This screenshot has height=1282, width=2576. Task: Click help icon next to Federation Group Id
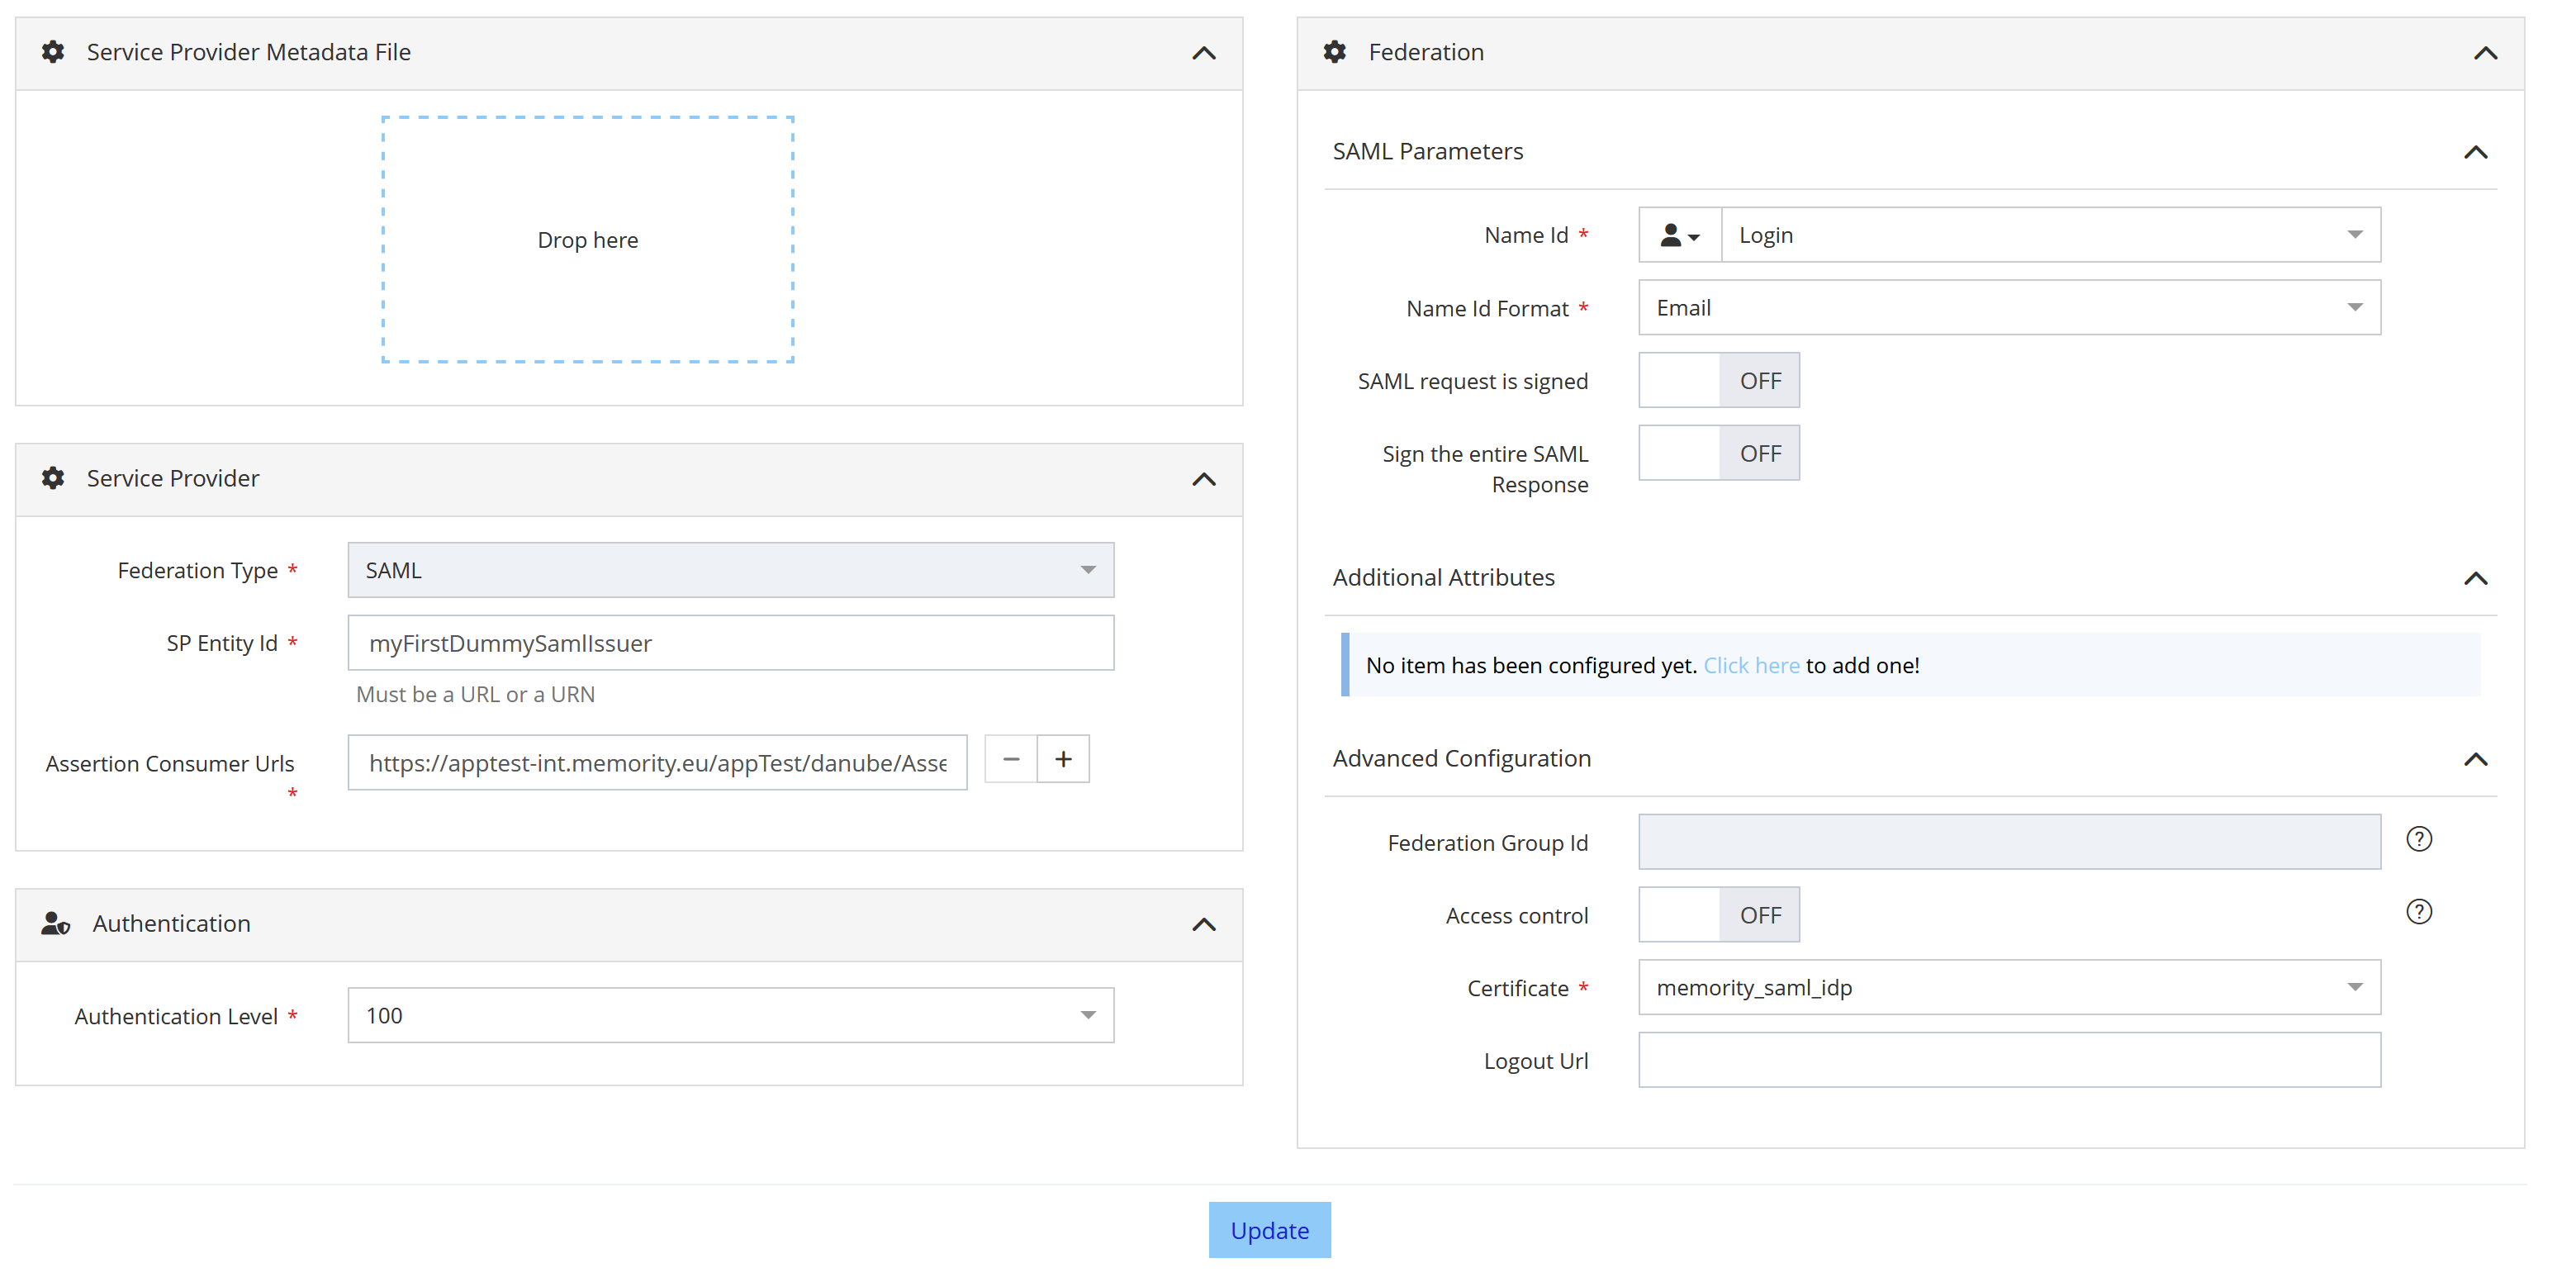[x=2418, y=839]
